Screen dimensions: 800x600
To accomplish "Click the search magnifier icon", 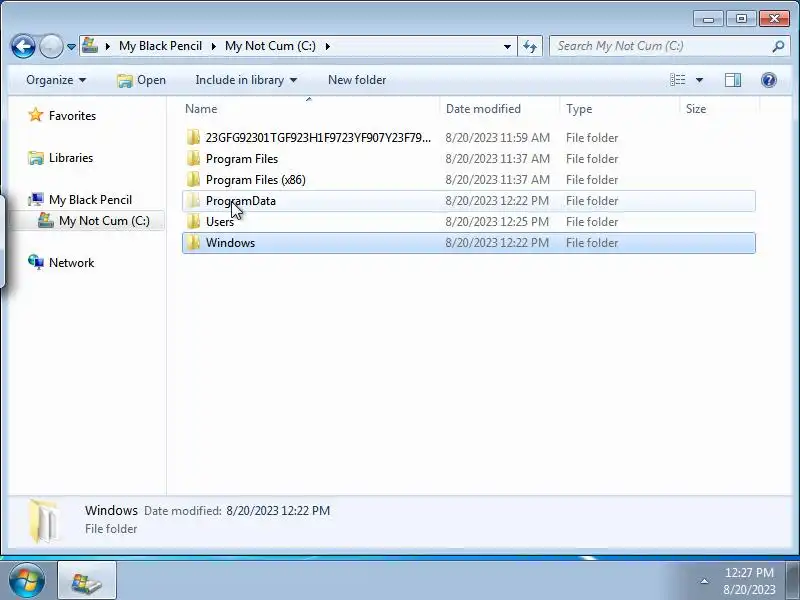I will pyautogui.click(x=778, y=46).
